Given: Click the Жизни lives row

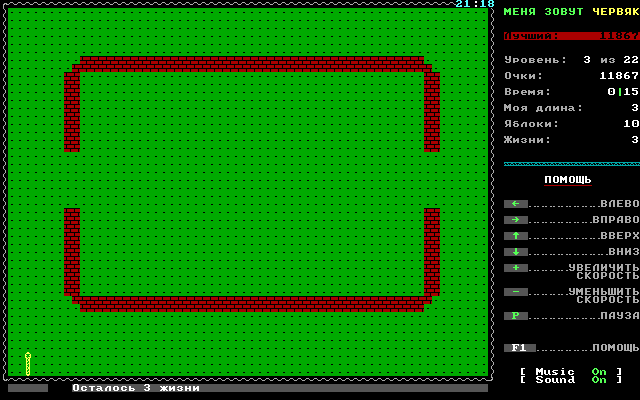Looking at the screenshot, I should pos(572,140).
